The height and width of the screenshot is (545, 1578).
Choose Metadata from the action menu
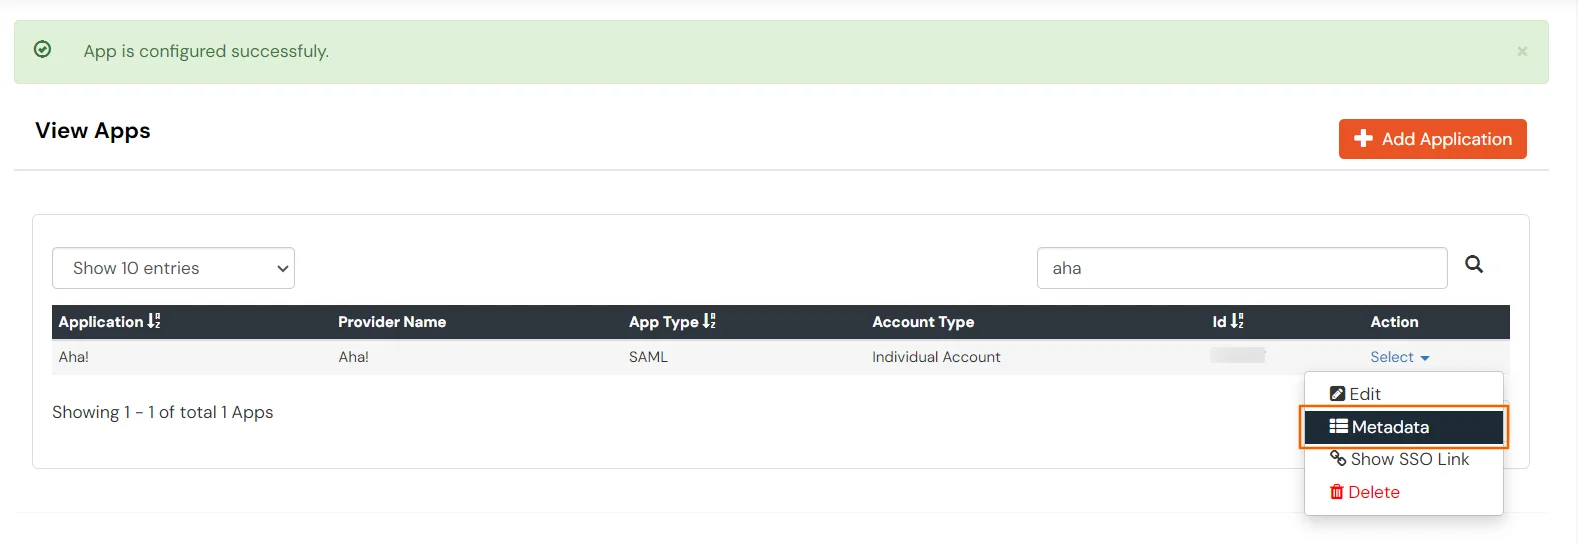pyautogui.click(x=1403, y=427)
